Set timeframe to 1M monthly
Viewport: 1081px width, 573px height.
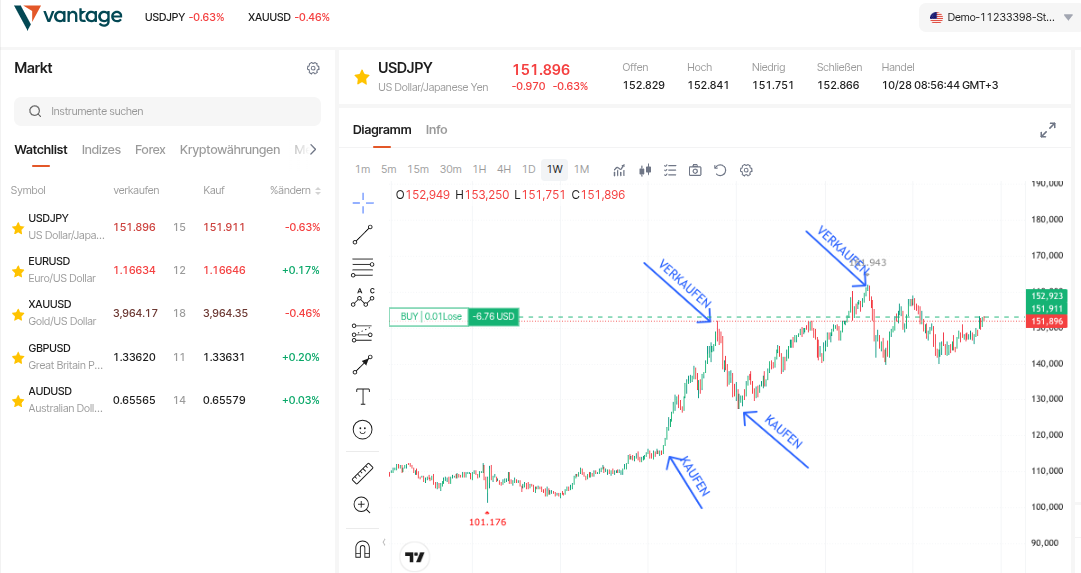click(582, 169)
